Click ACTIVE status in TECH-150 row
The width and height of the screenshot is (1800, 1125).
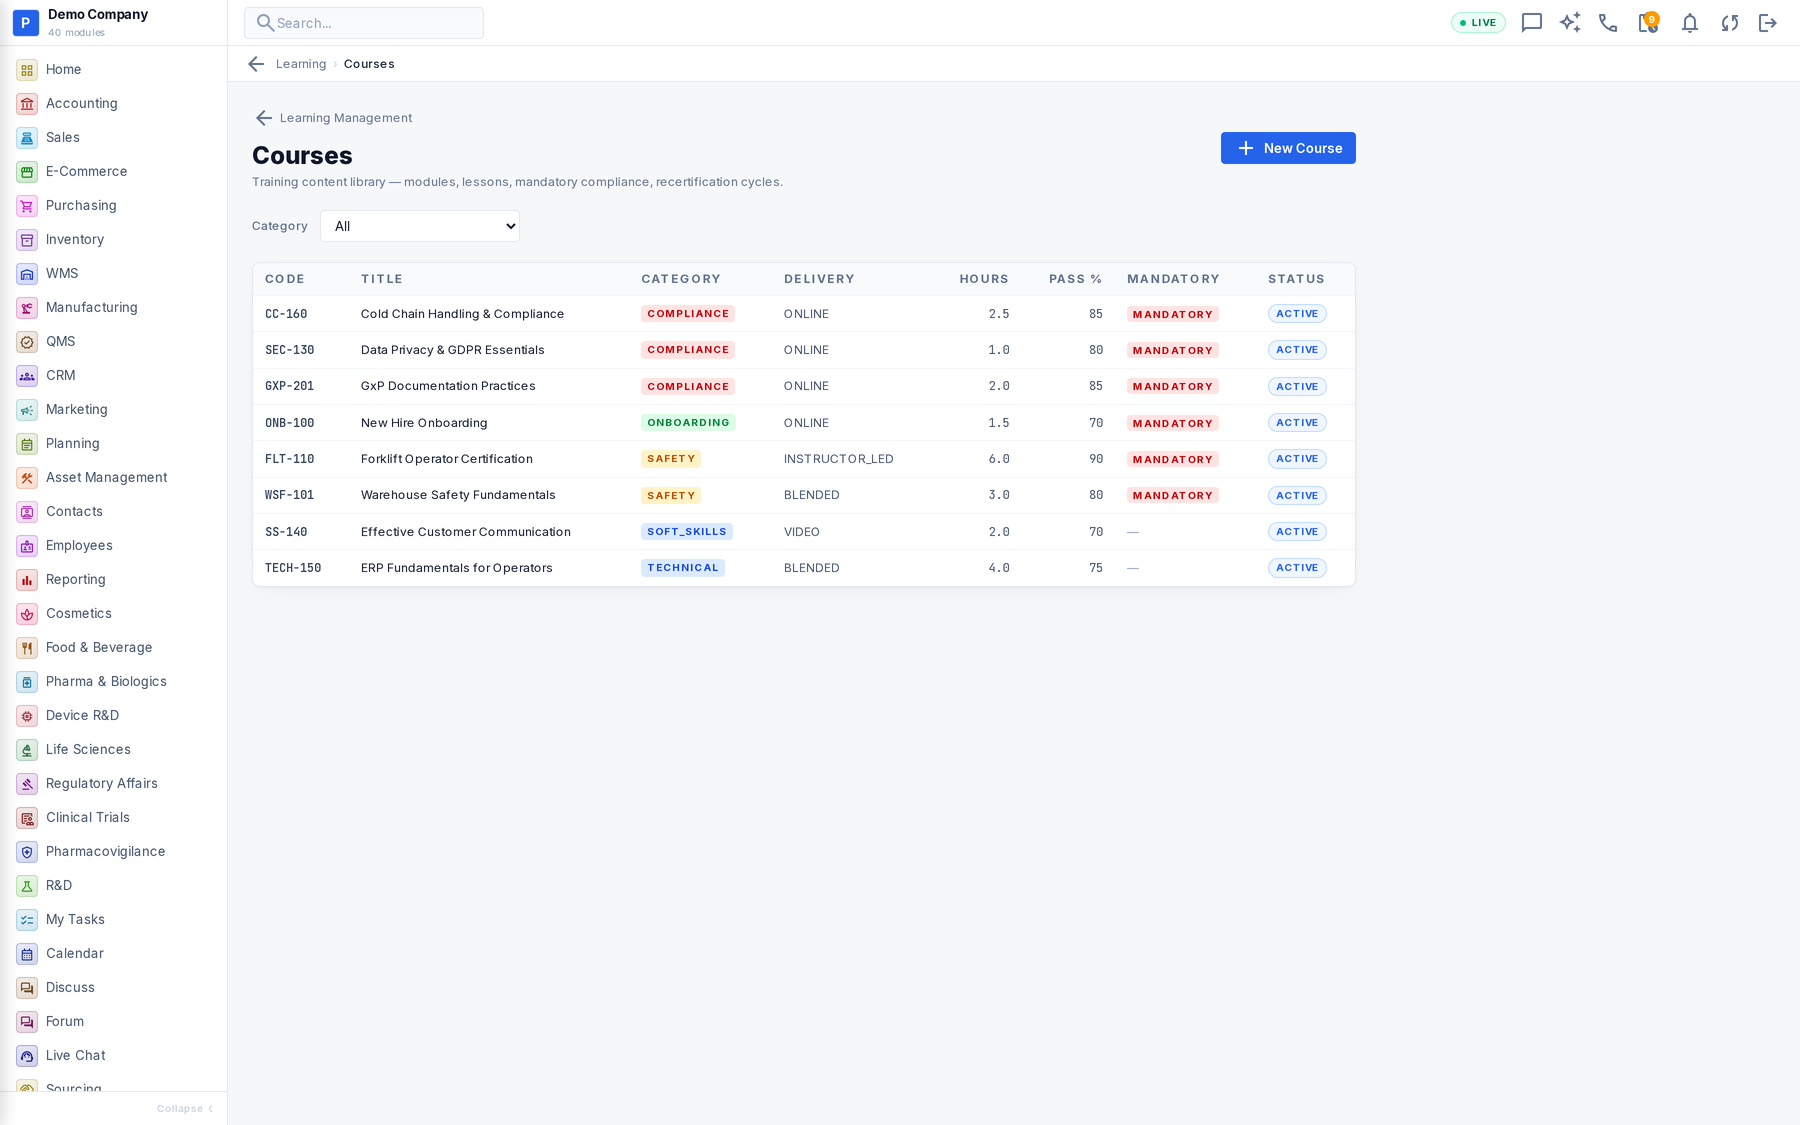tap(1297, 568)
